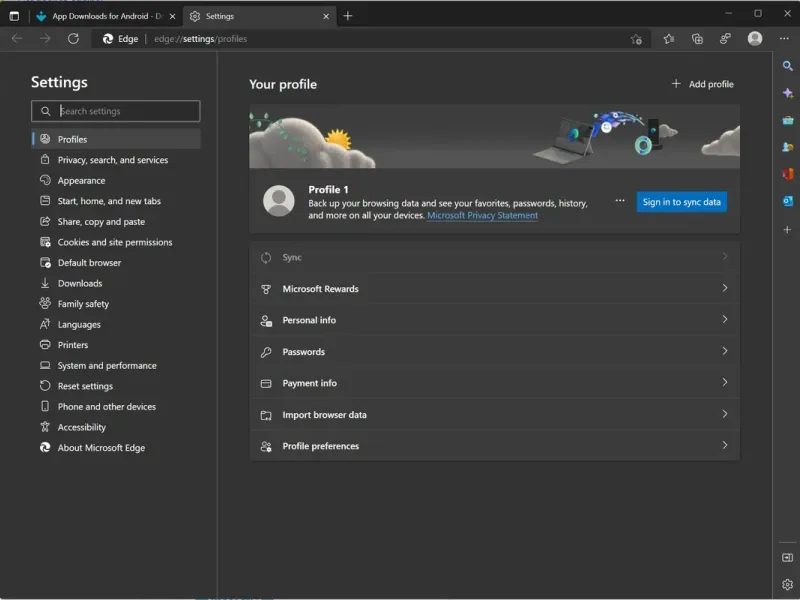Viewport: 800px width, 600px height.
Task: Switch to the Settings tab
Action: point(259,16)
